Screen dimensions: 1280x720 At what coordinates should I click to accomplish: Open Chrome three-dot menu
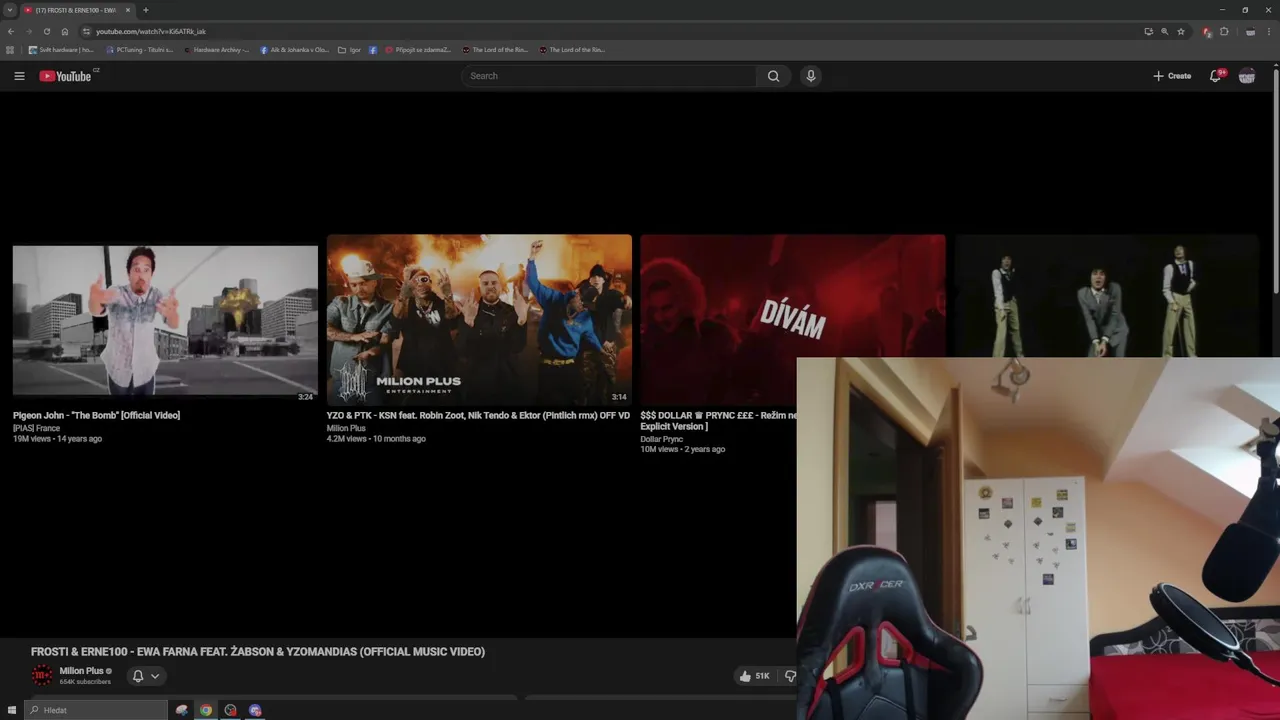(1269, 31)
